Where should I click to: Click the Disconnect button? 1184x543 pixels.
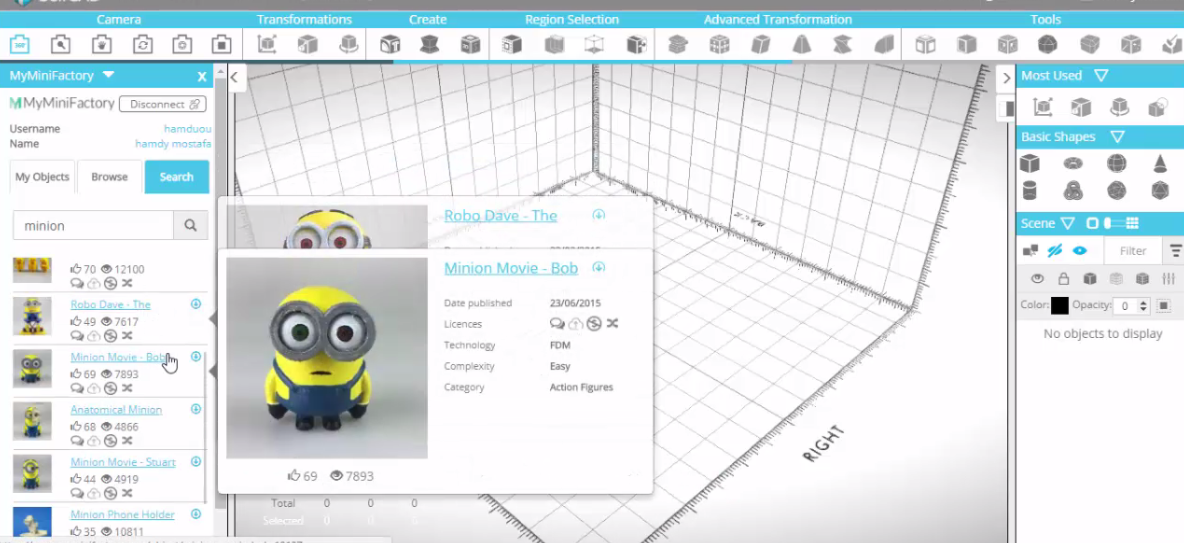pyautogui.click(x=162, y=104)
